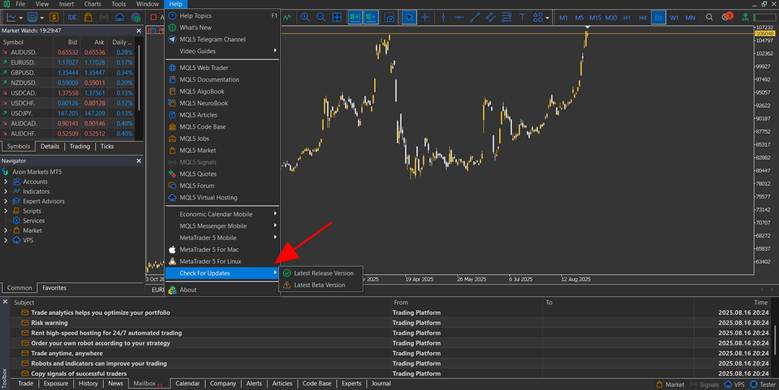The image size is (779, 390).
Task: Close the Market Watch panel
Action: (x=139, y=31)
